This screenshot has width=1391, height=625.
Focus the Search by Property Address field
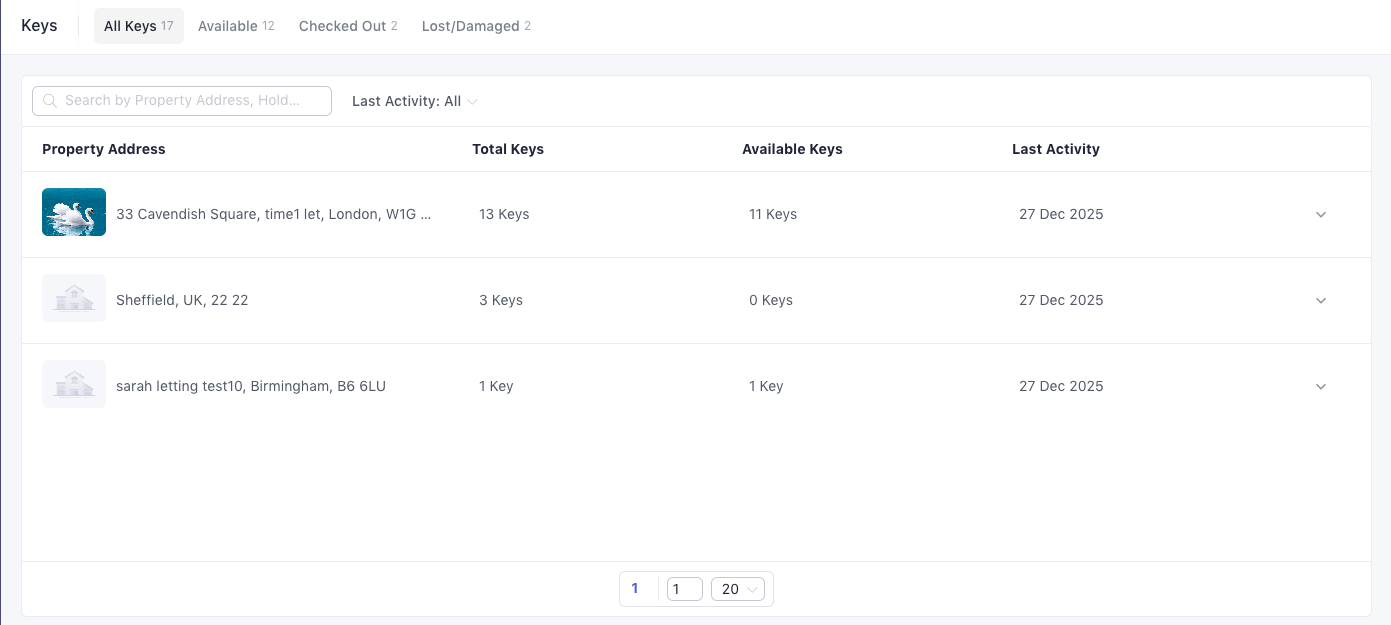click(x=190, y=101)
